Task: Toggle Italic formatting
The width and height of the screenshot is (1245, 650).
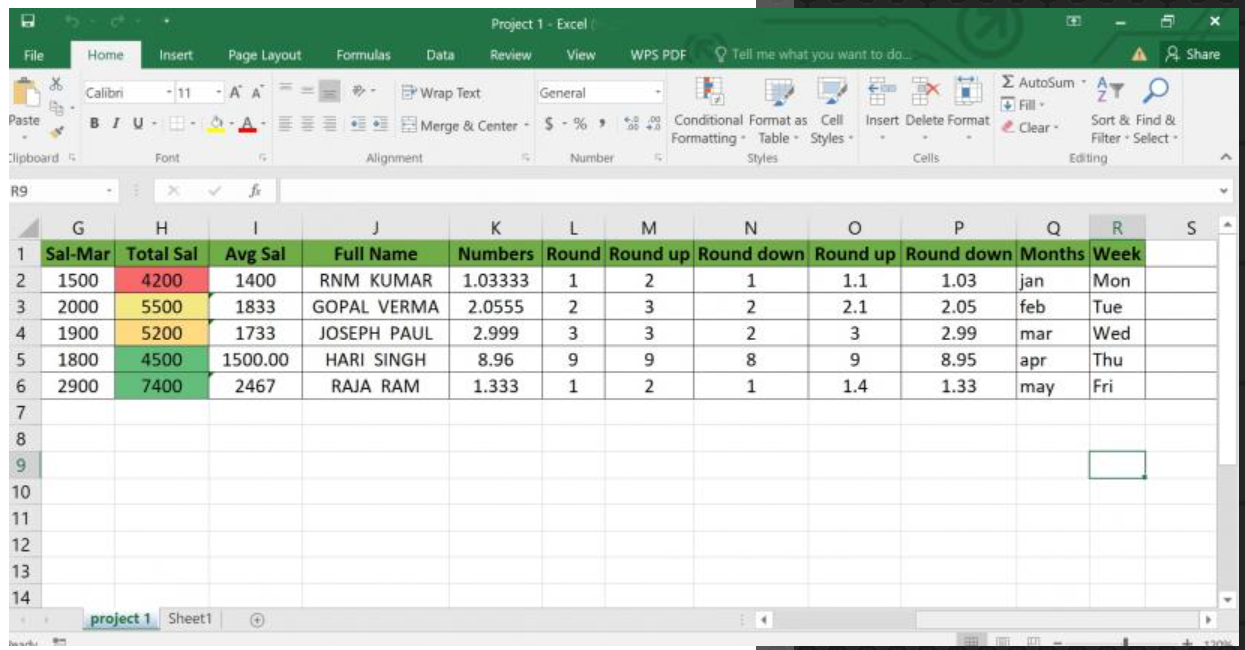Action: [x=115, y=126]
